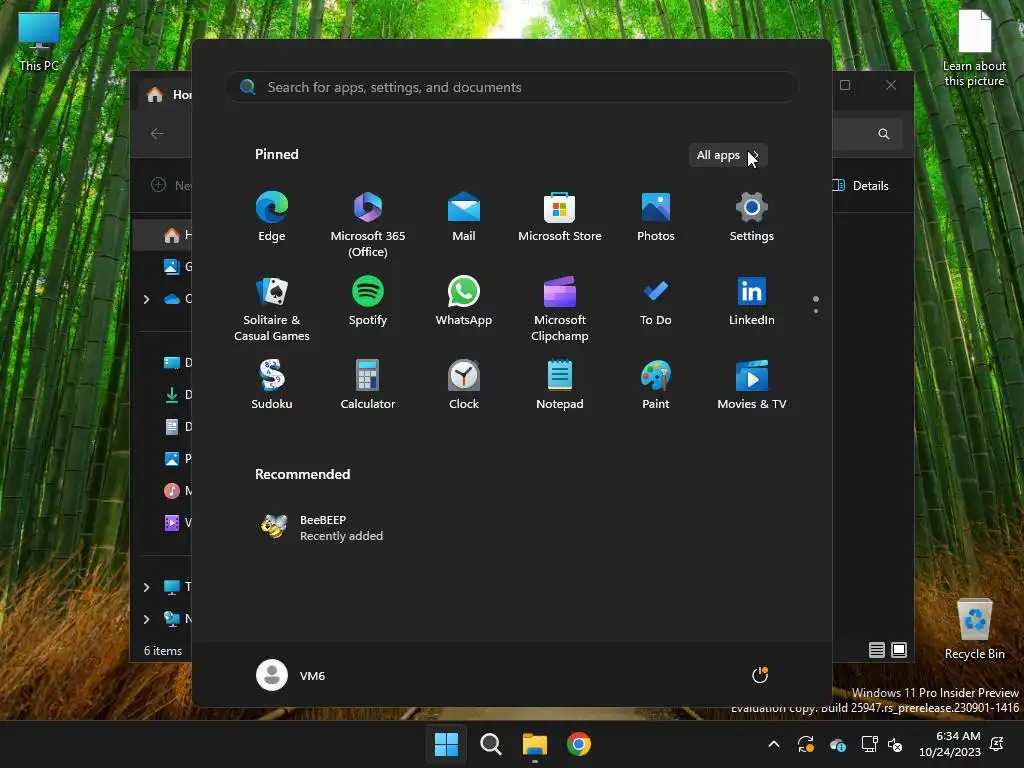Open the clock and date flyout
1024x768 pixels.
950,744
